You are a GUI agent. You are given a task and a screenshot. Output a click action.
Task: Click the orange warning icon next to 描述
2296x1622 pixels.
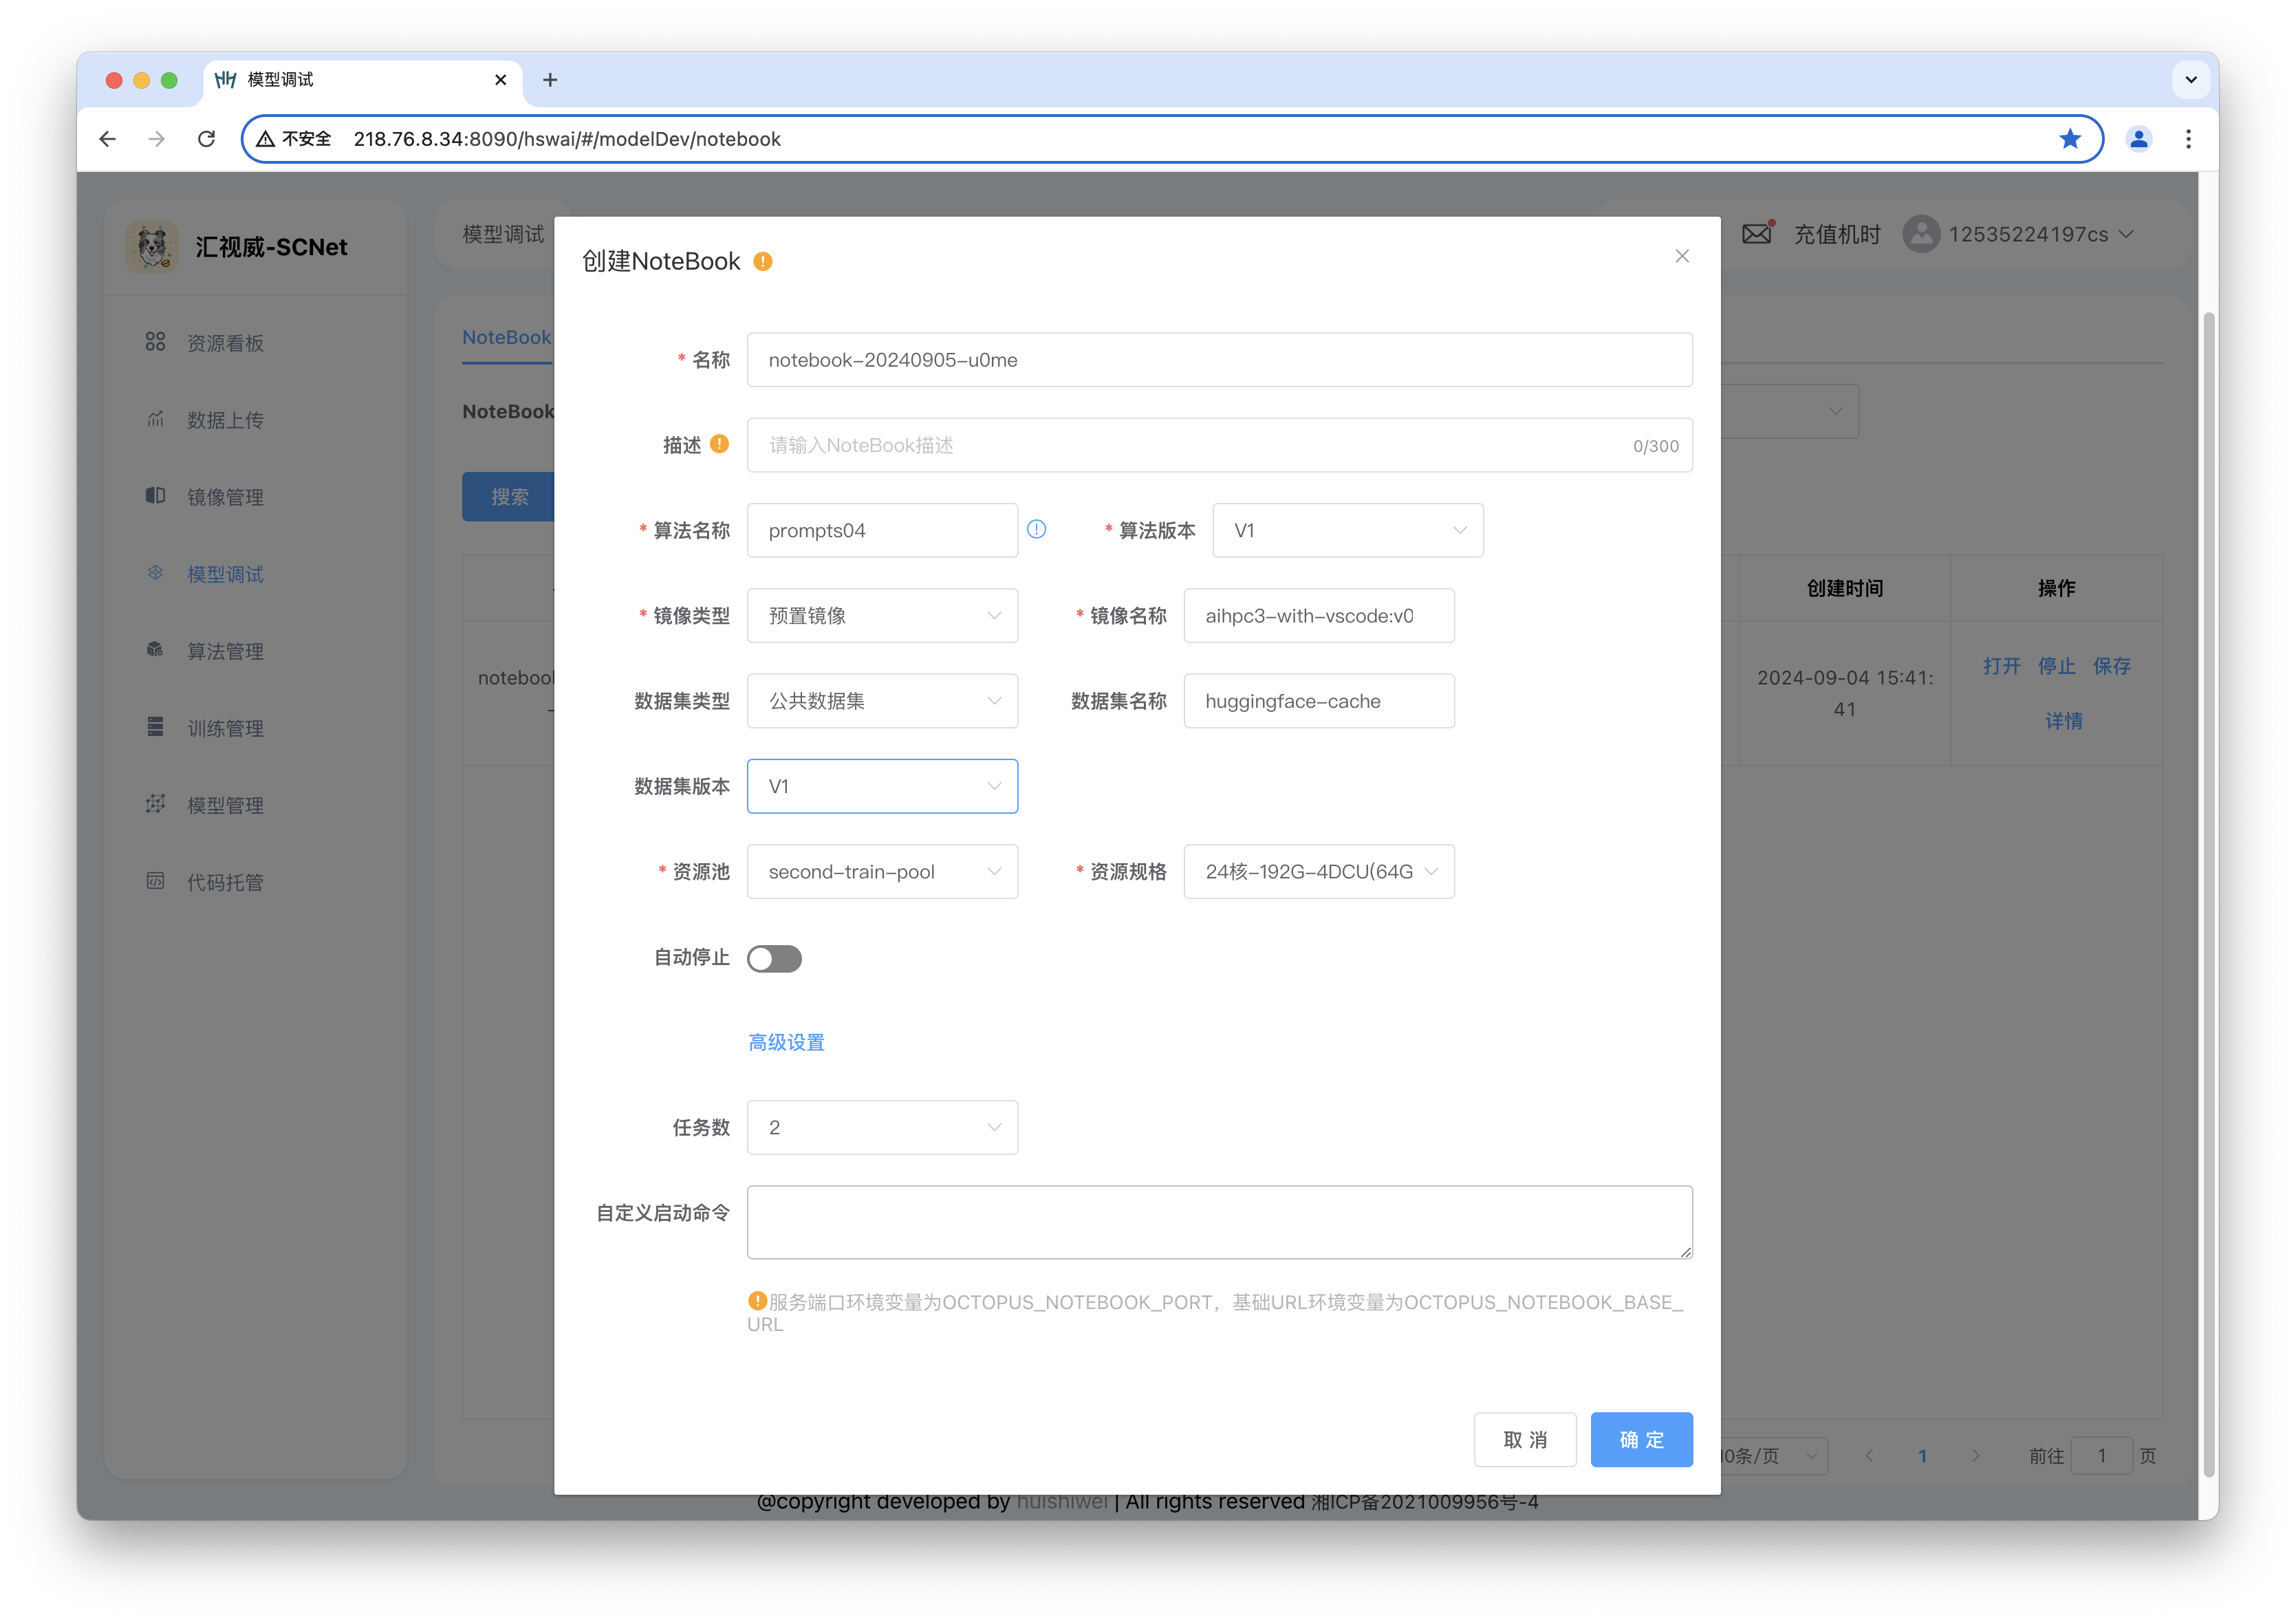719,444
